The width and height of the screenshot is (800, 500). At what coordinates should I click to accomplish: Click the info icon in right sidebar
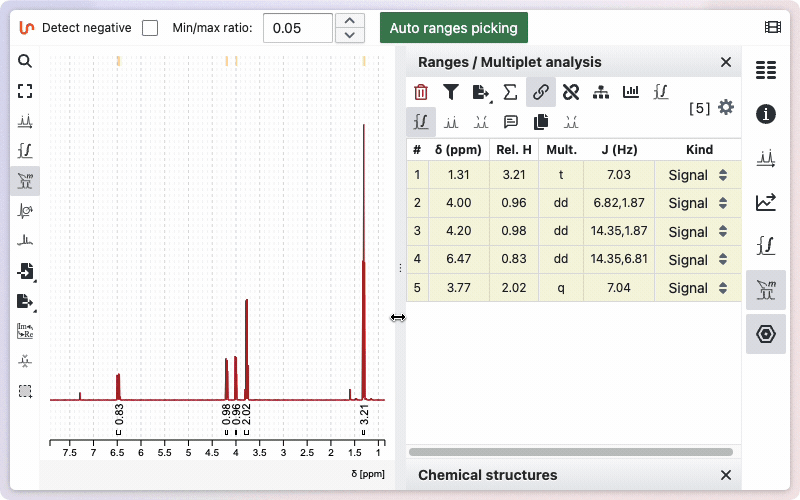766,113
